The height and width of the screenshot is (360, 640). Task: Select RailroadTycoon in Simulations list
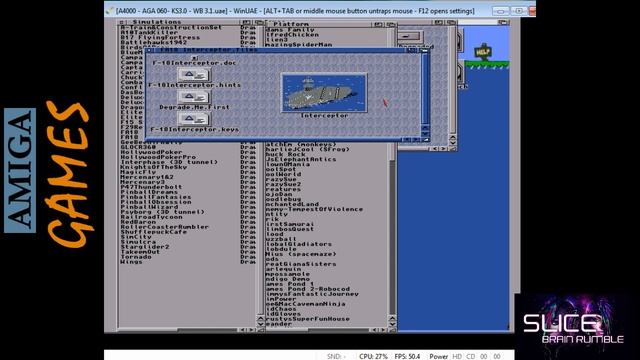click(x=151, y=217)
